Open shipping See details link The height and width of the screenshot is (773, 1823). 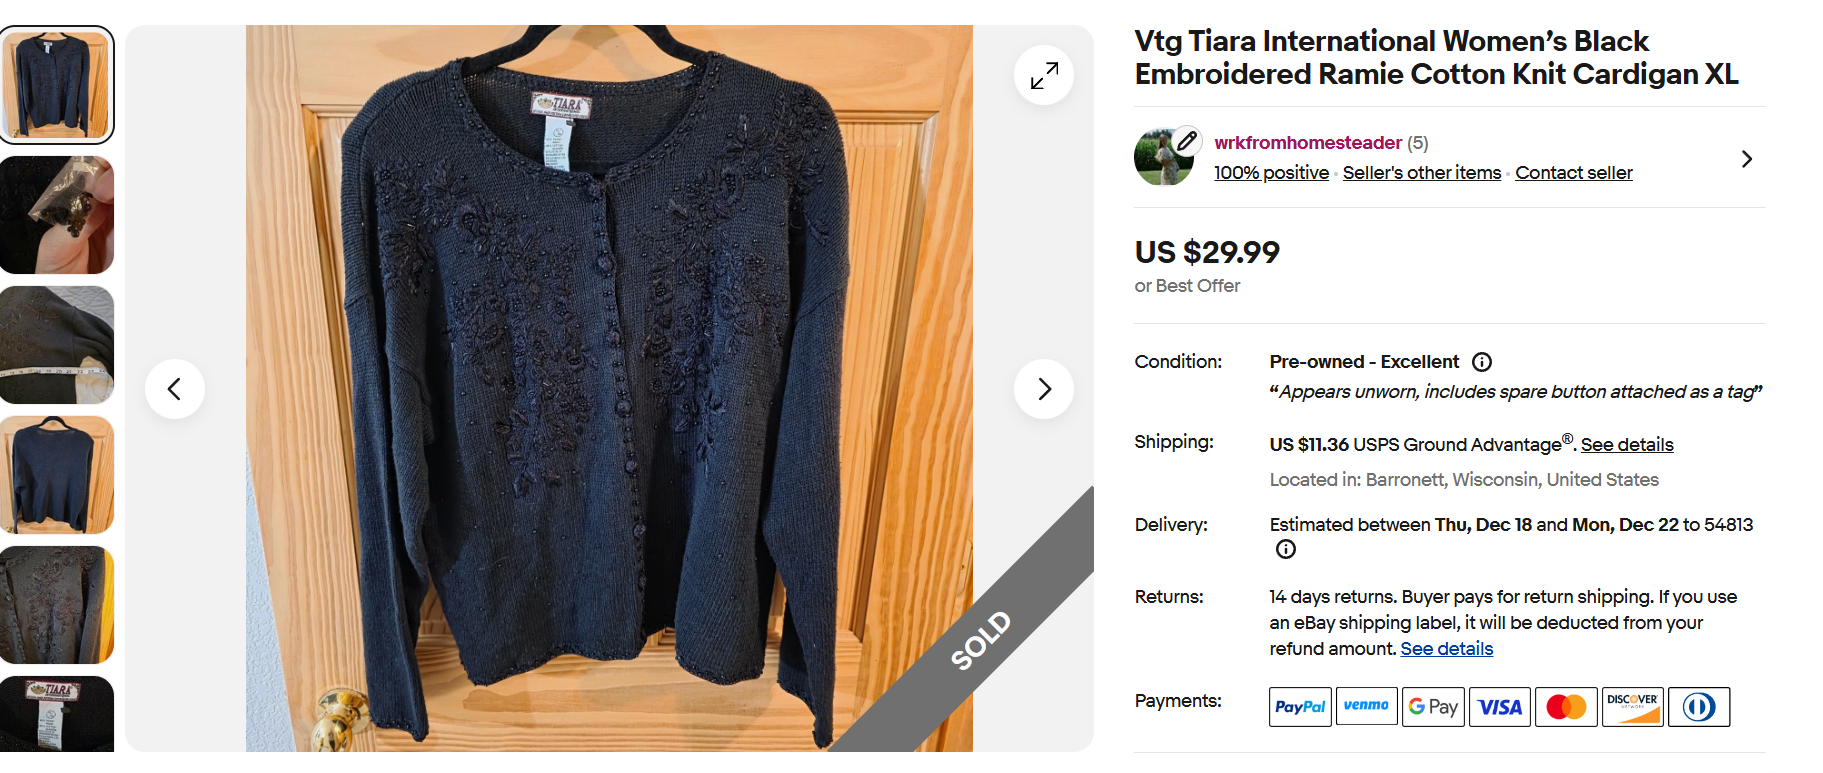pos(1627,445)
